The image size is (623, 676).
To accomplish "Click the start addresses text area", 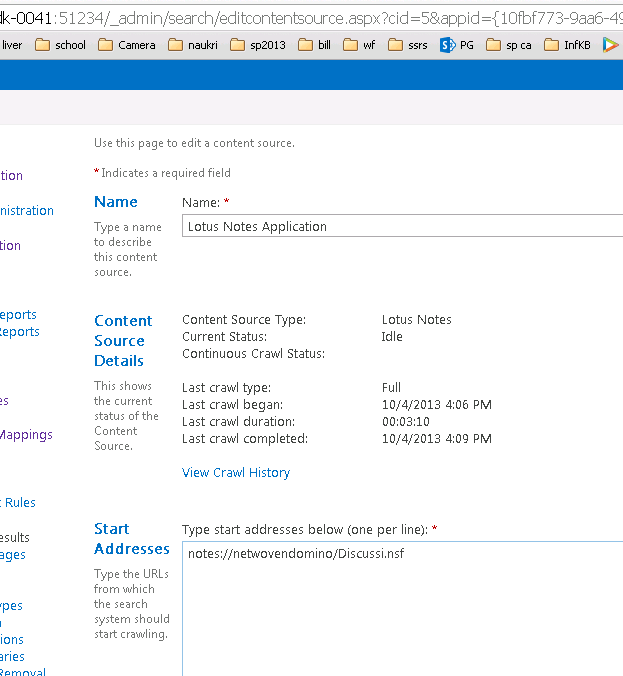I will pos(402,609).
